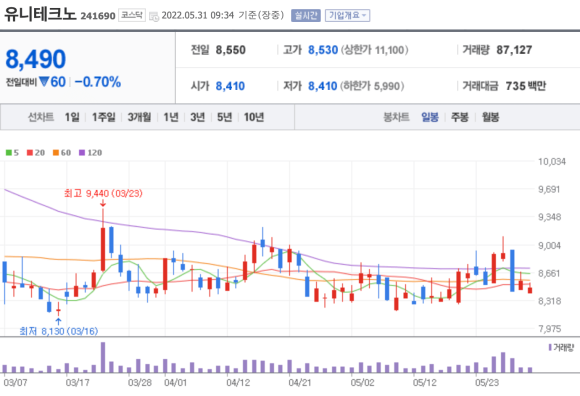Select the 3년 line chart tab
Image resolution: width=580 pixels, height=396 pixels.
click(x=198, y=117)
